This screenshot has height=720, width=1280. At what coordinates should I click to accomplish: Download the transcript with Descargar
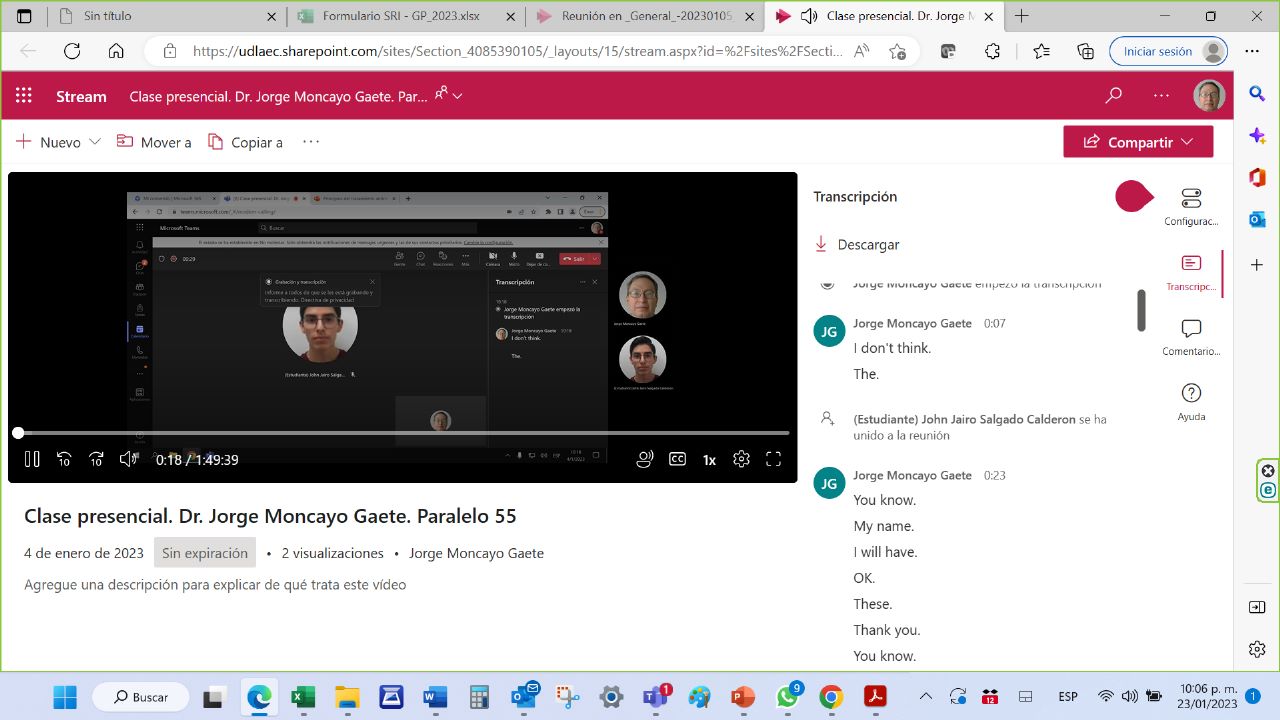(857, 244)
